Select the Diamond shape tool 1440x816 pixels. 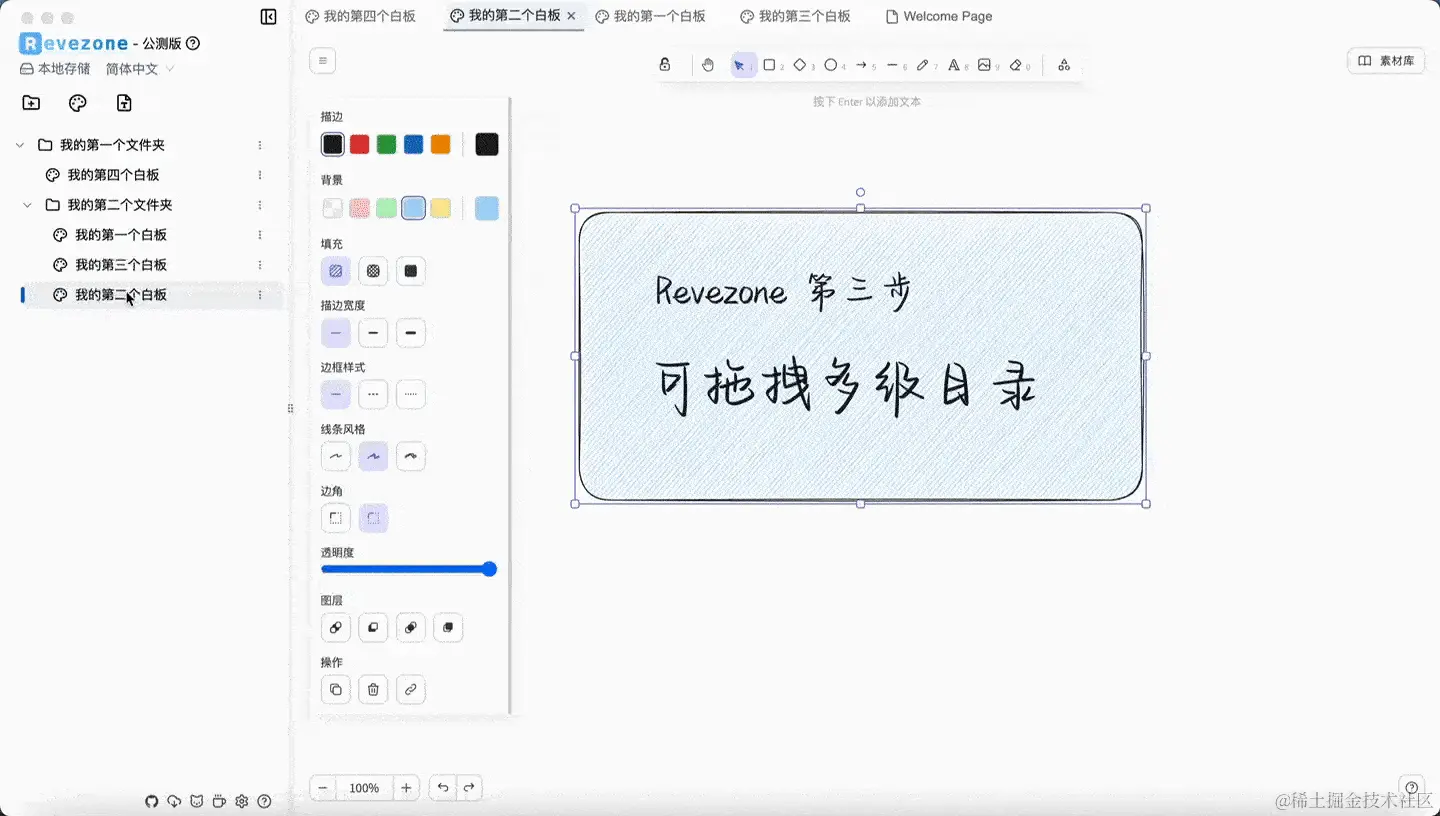[x=800, y=65]
